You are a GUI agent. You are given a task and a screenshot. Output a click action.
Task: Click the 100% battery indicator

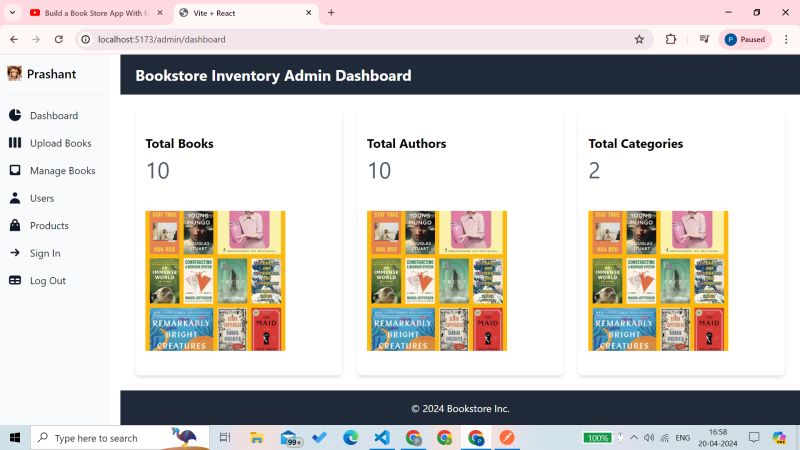597,438
